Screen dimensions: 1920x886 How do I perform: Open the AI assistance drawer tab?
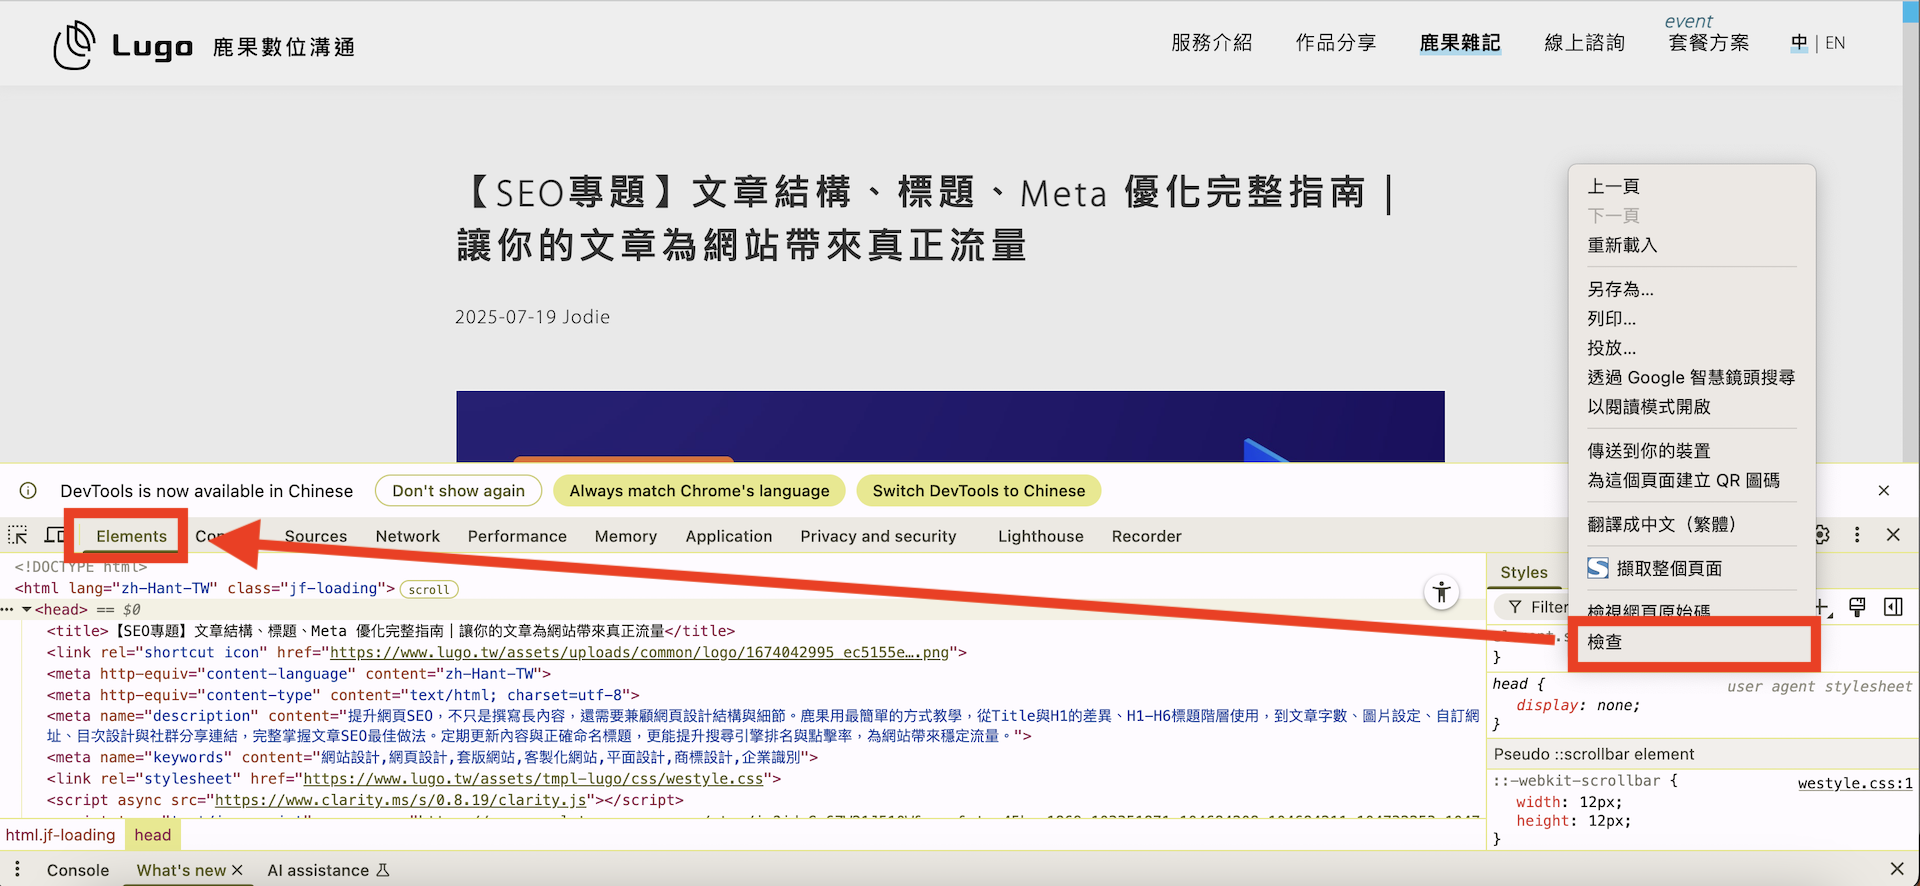click(318, 870)
